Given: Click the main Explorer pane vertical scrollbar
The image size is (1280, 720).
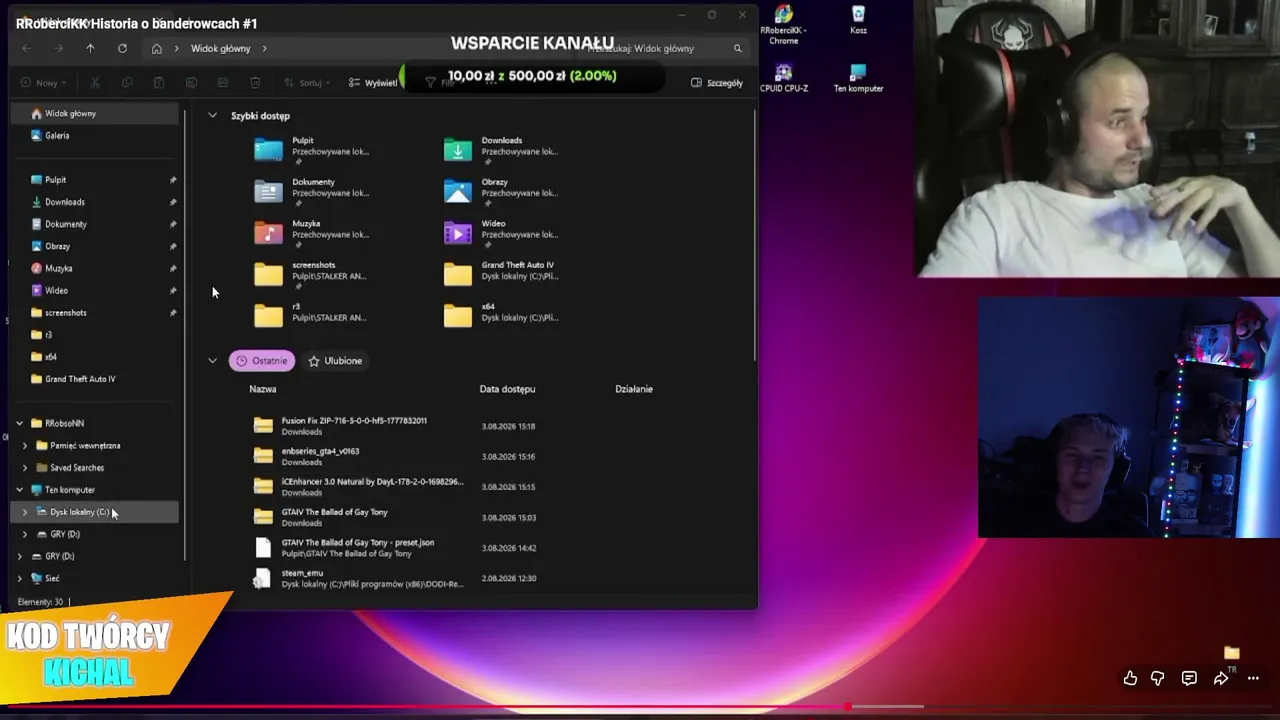Looking at the screenshot, I should (x=755, y=235).
